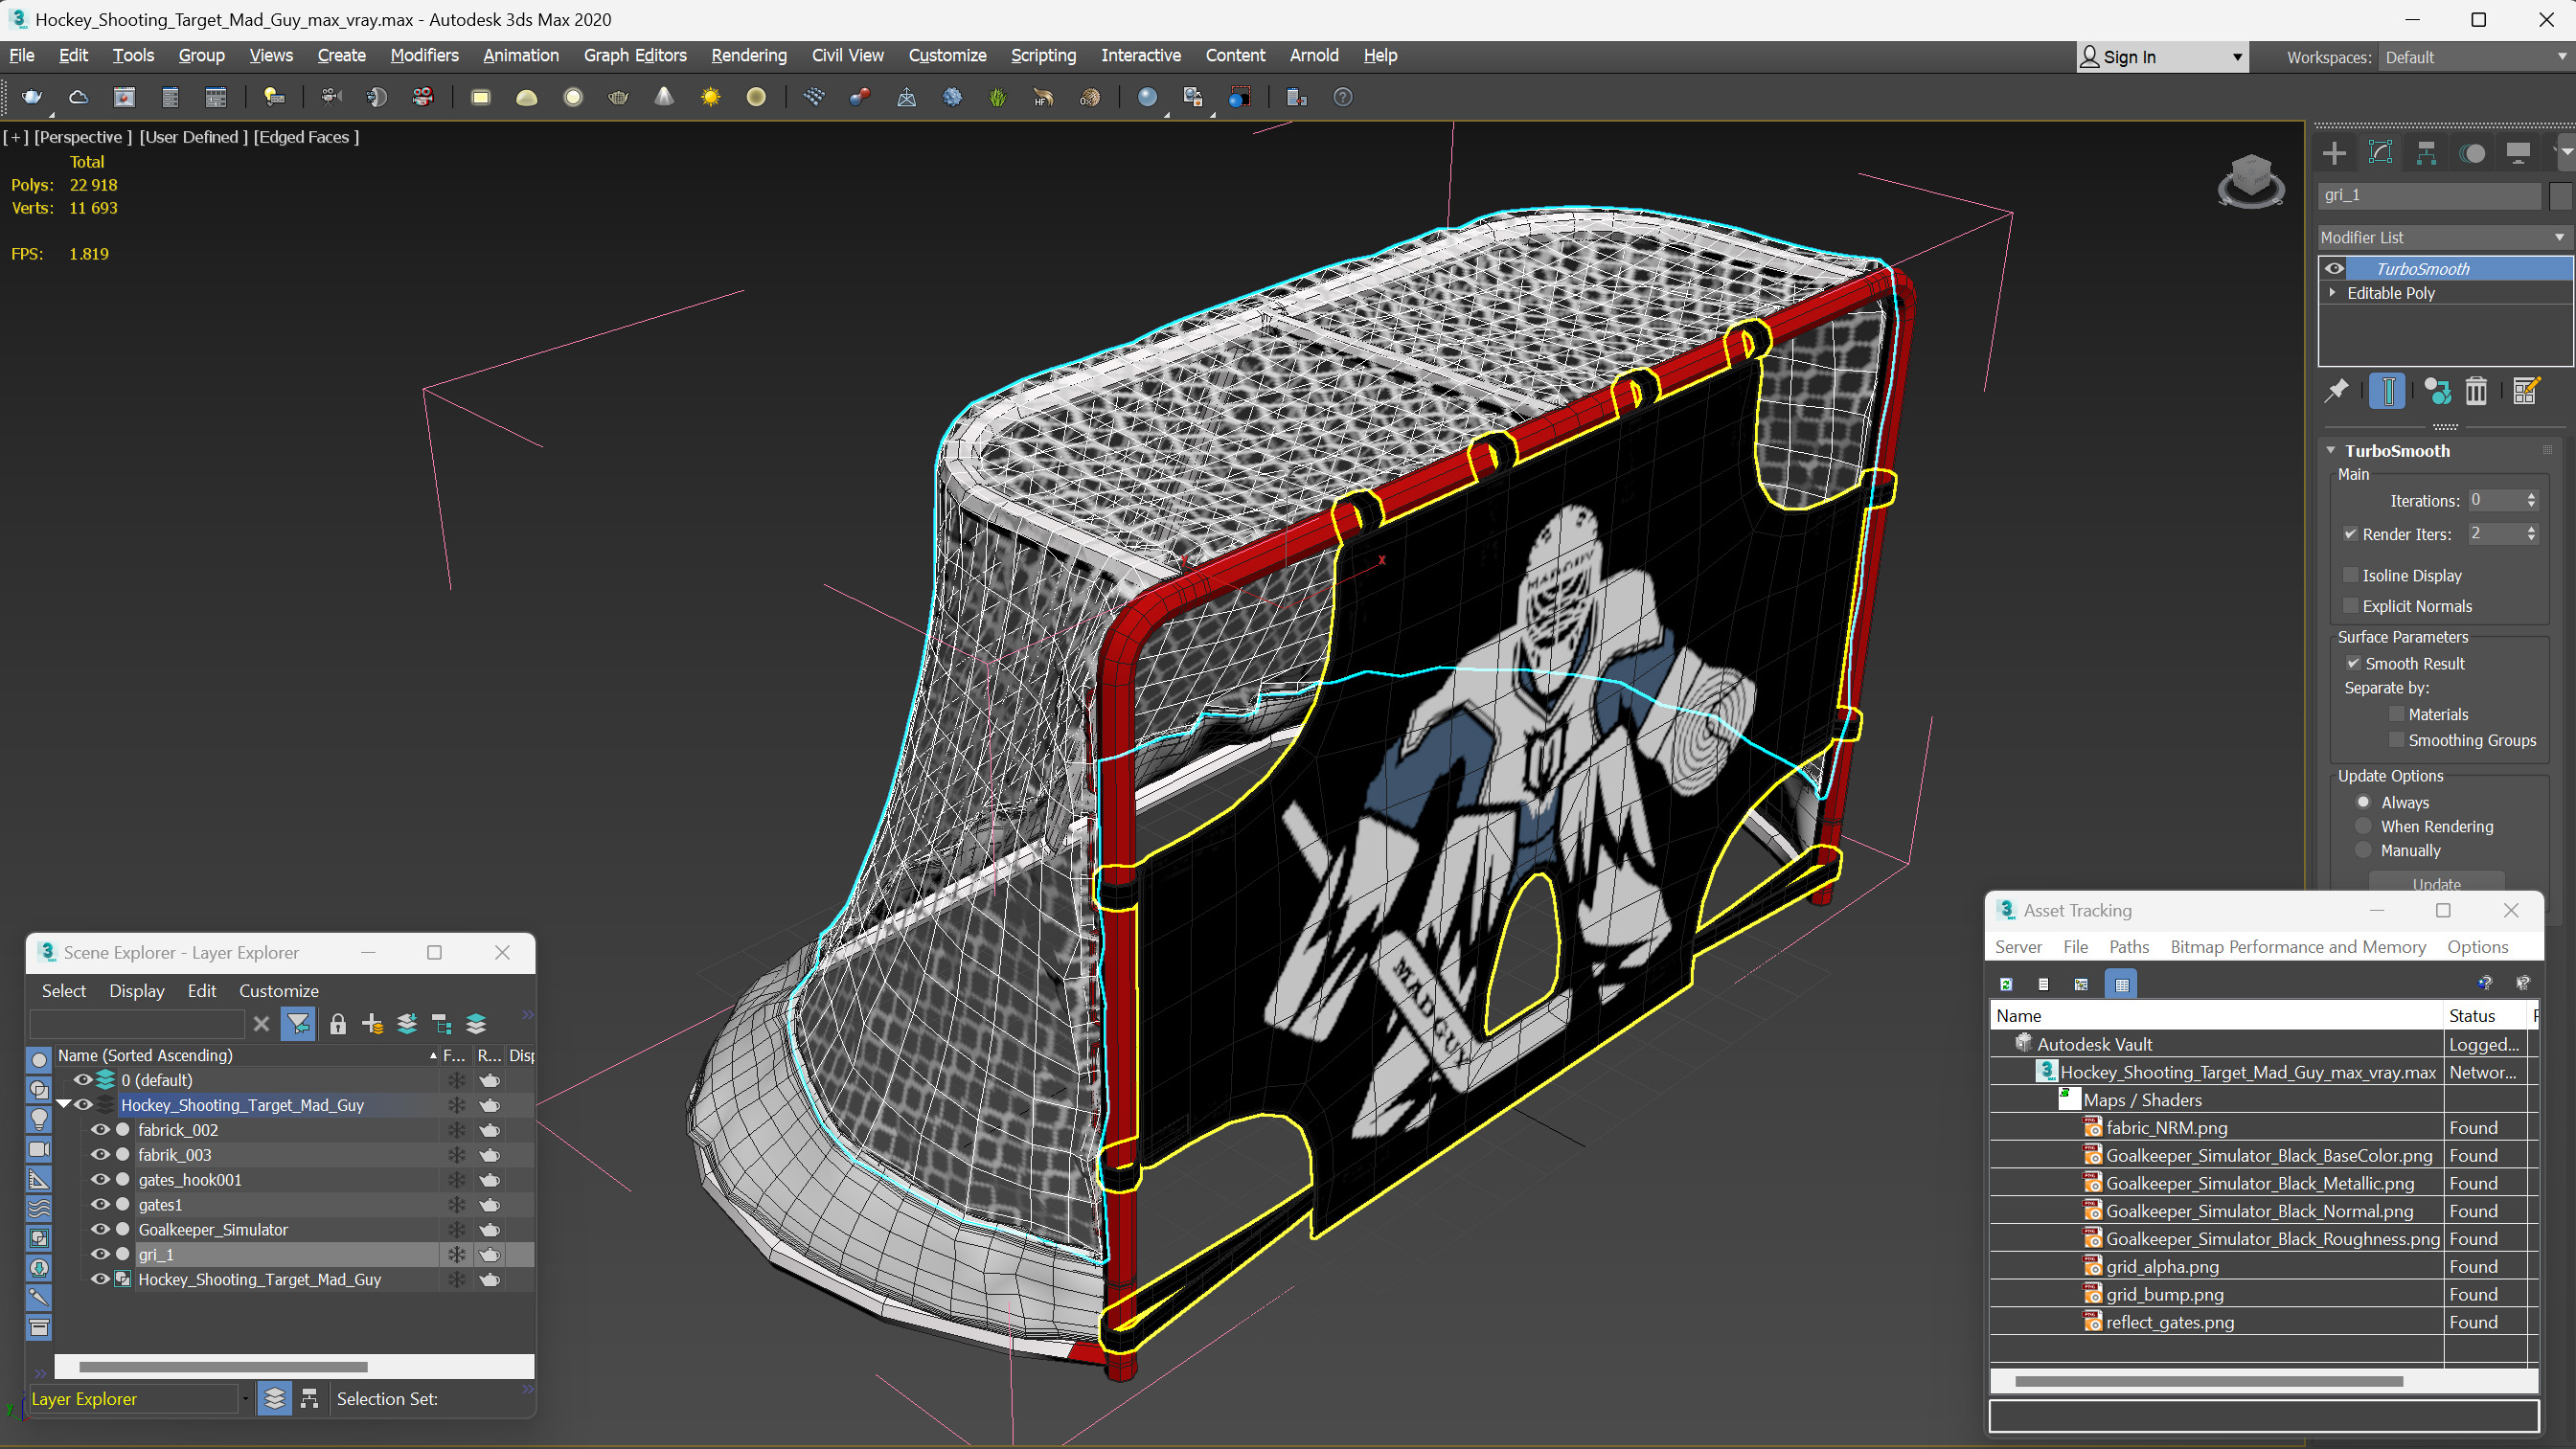
Task: Click the green grass fur icon
Action: pos(998,97)
